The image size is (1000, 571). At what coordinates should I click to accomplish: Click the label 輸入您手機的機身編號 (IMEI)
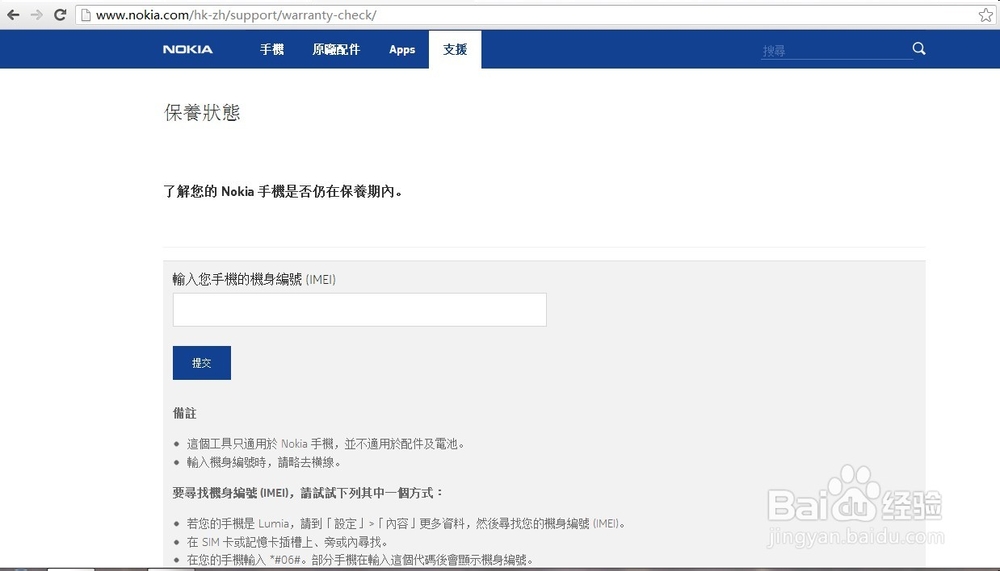coord(254,279)
